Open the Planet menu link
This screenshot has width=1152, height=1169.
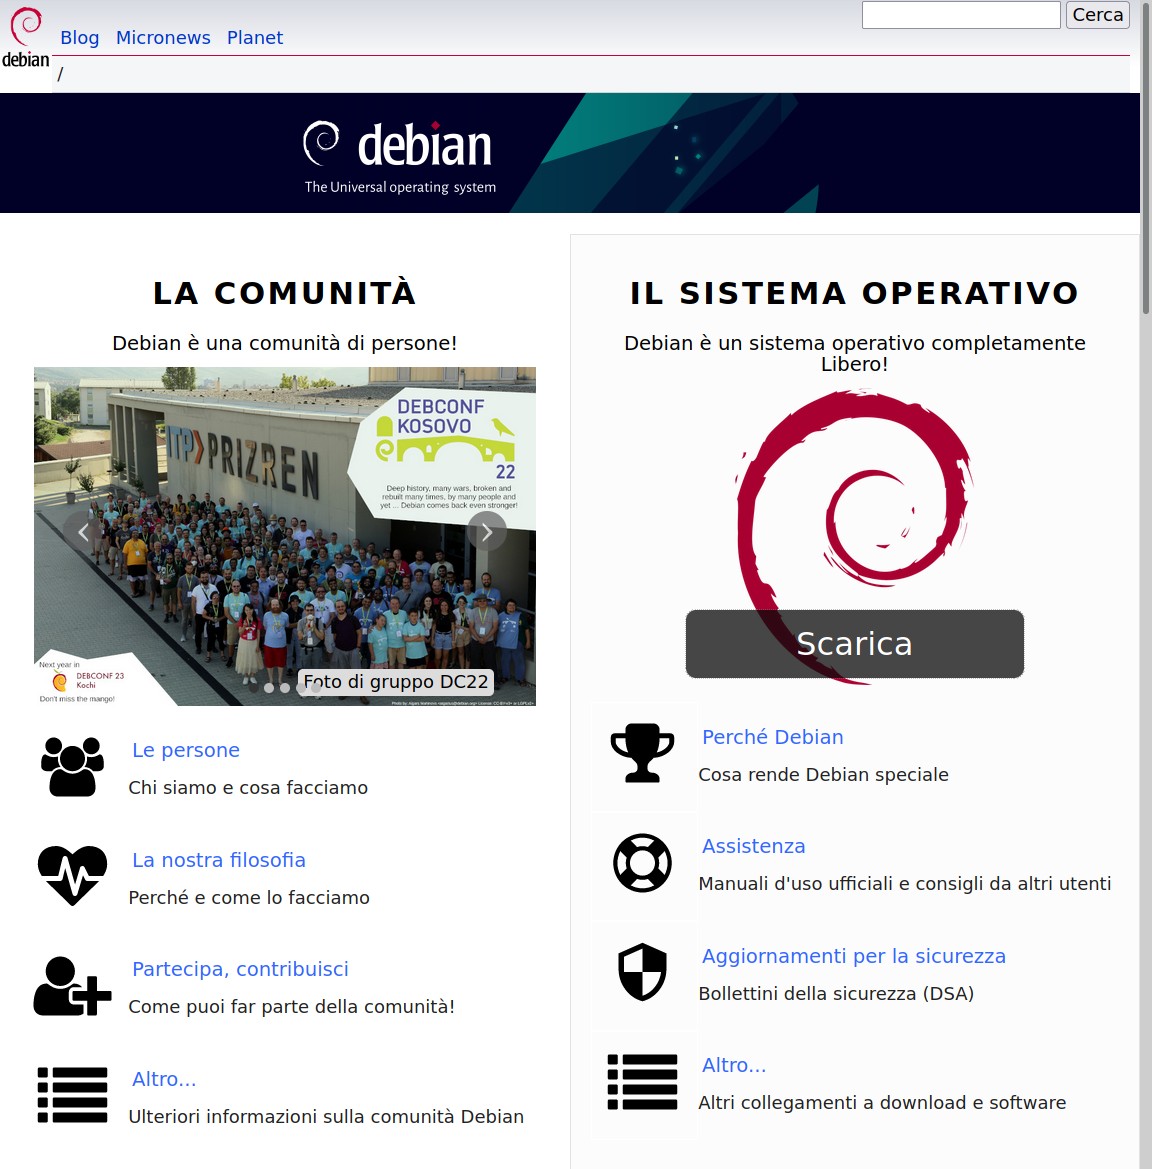click(255, 38)
